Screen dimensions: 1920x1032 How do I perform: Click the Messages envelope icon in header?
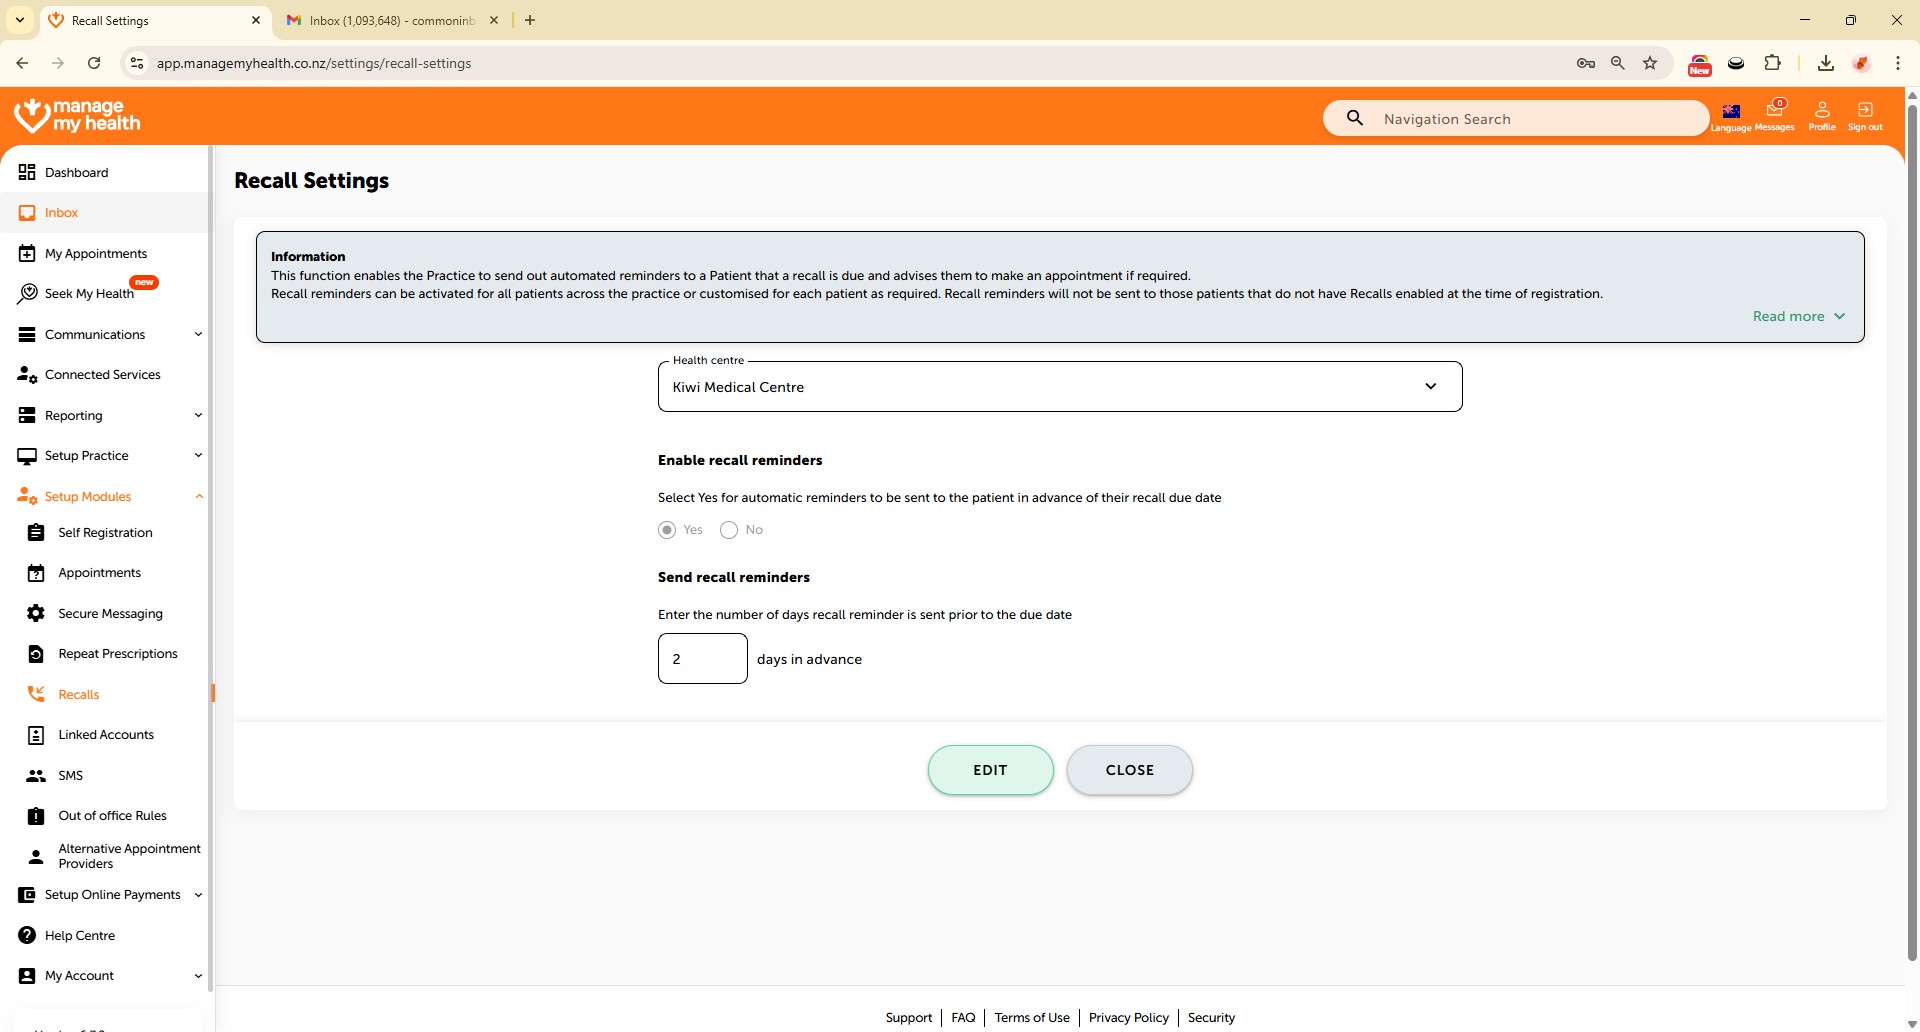[1774, 111]
